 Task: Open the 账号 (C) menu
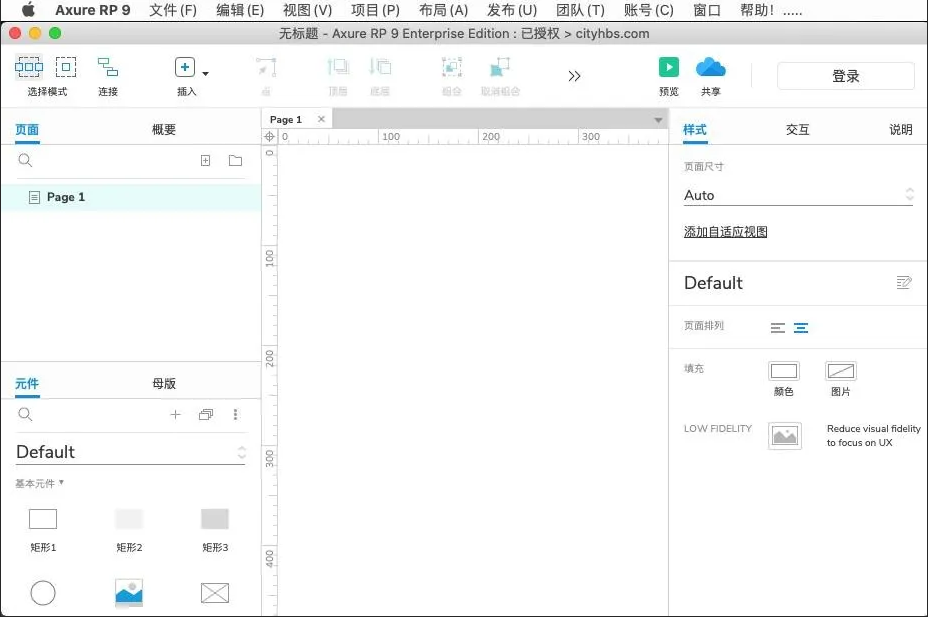pos(649,10)
